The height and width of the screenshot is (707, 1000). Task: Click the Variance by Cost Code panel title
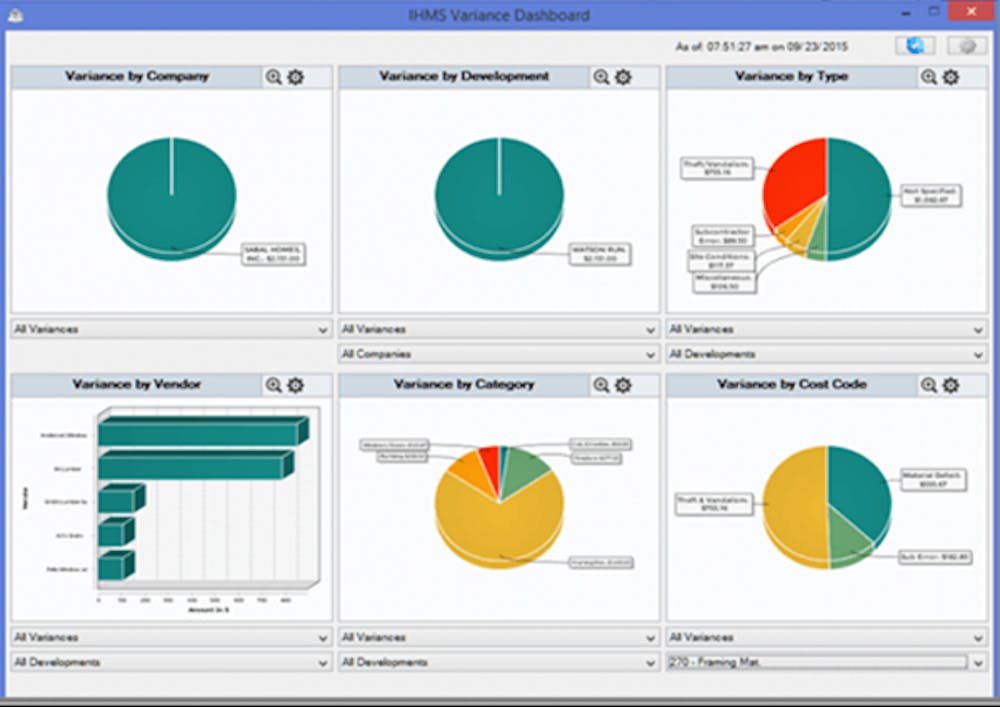[x=791, y=384]
